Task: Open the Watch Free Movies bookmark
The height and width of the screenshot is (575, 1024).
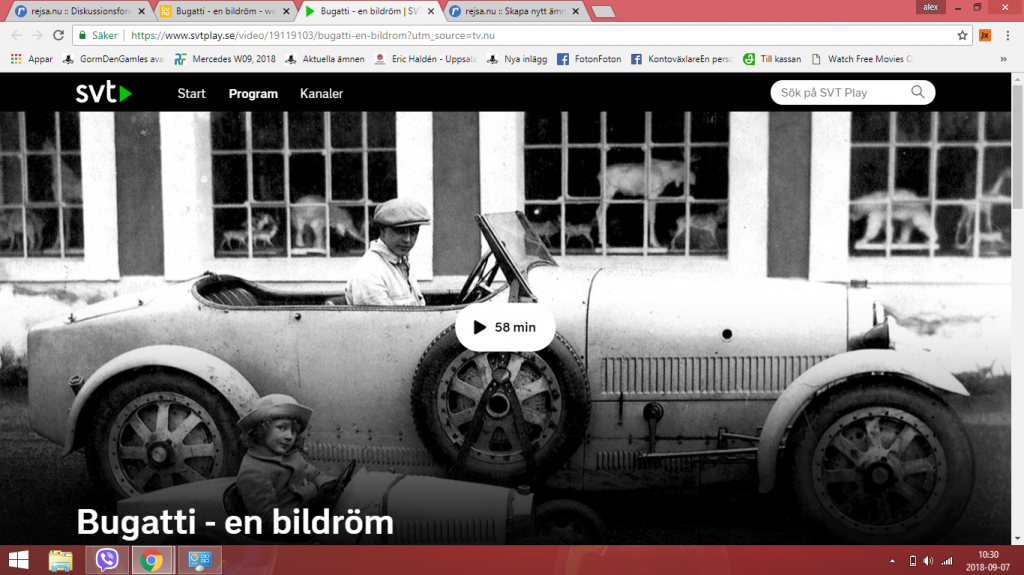Action: [861, 59]
